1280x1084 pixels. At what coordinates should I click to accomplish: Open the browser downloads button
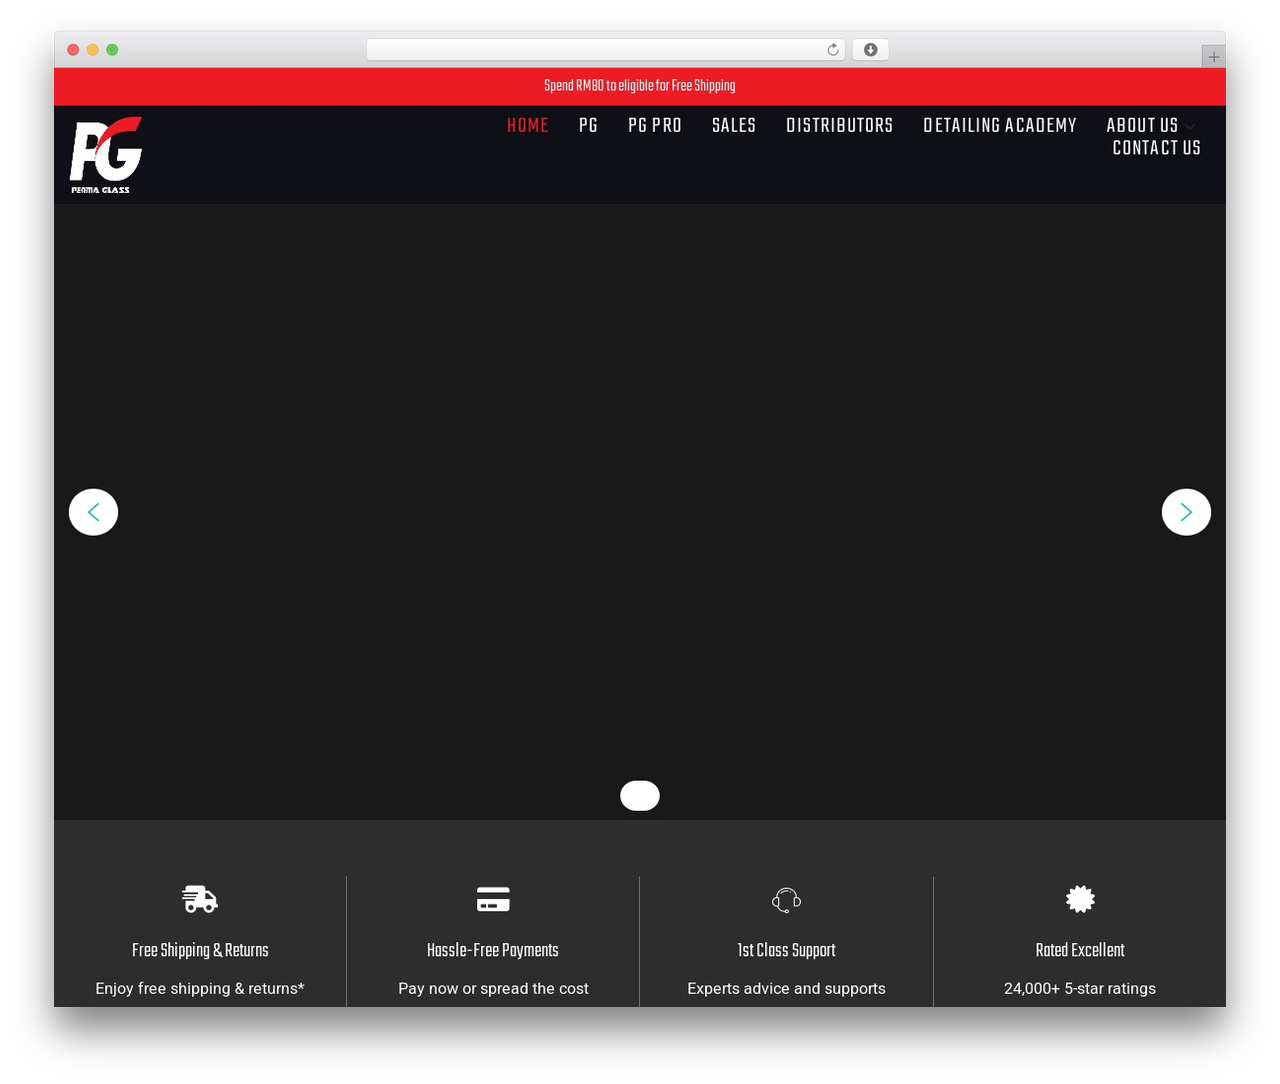click(x=870, y=50)
